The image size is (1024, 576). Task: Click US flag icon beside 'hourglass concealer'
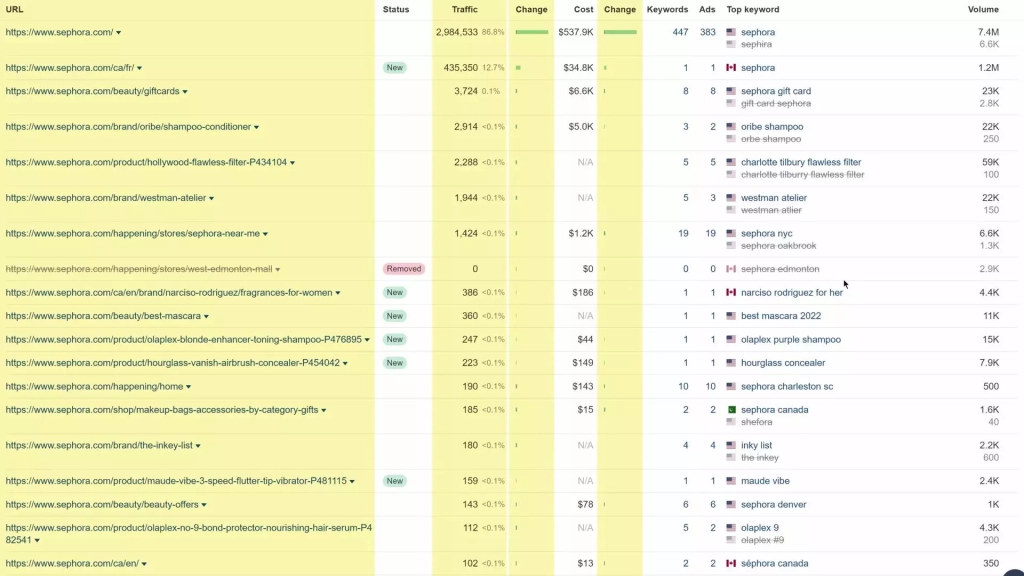[x=731, y=362]
